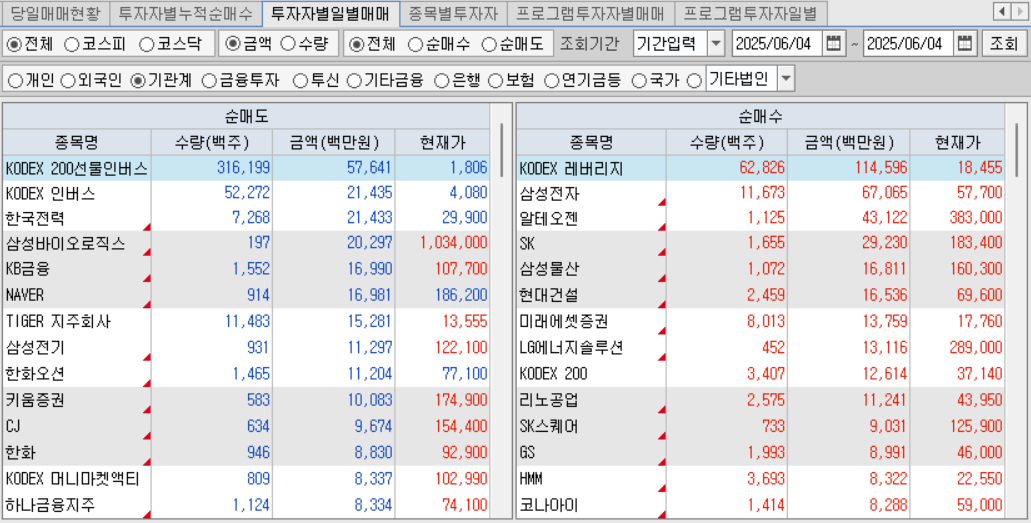The width and height of the screenshot is (1031, 523).
Task: Click the 순매도 table scrollbar
Action: point(501,149)
